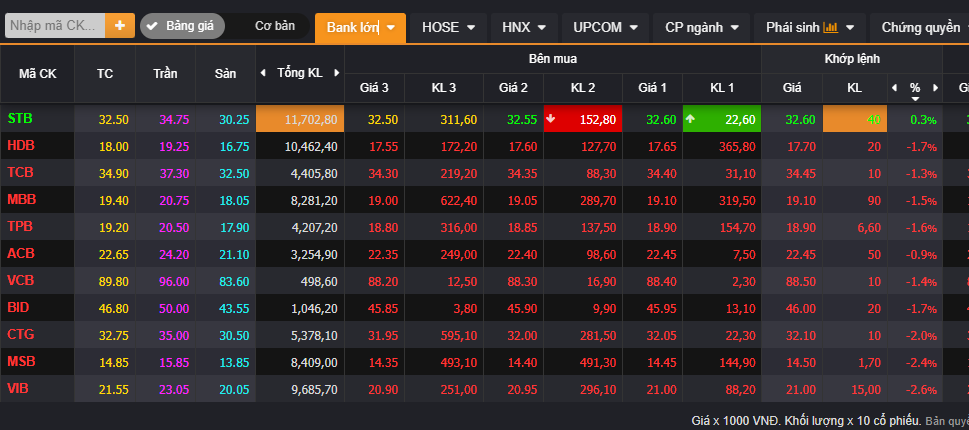The height and width of the screenshot is (430, 969).
Task: Open the HNX exchange dropdown
Action: pos(525,27)
